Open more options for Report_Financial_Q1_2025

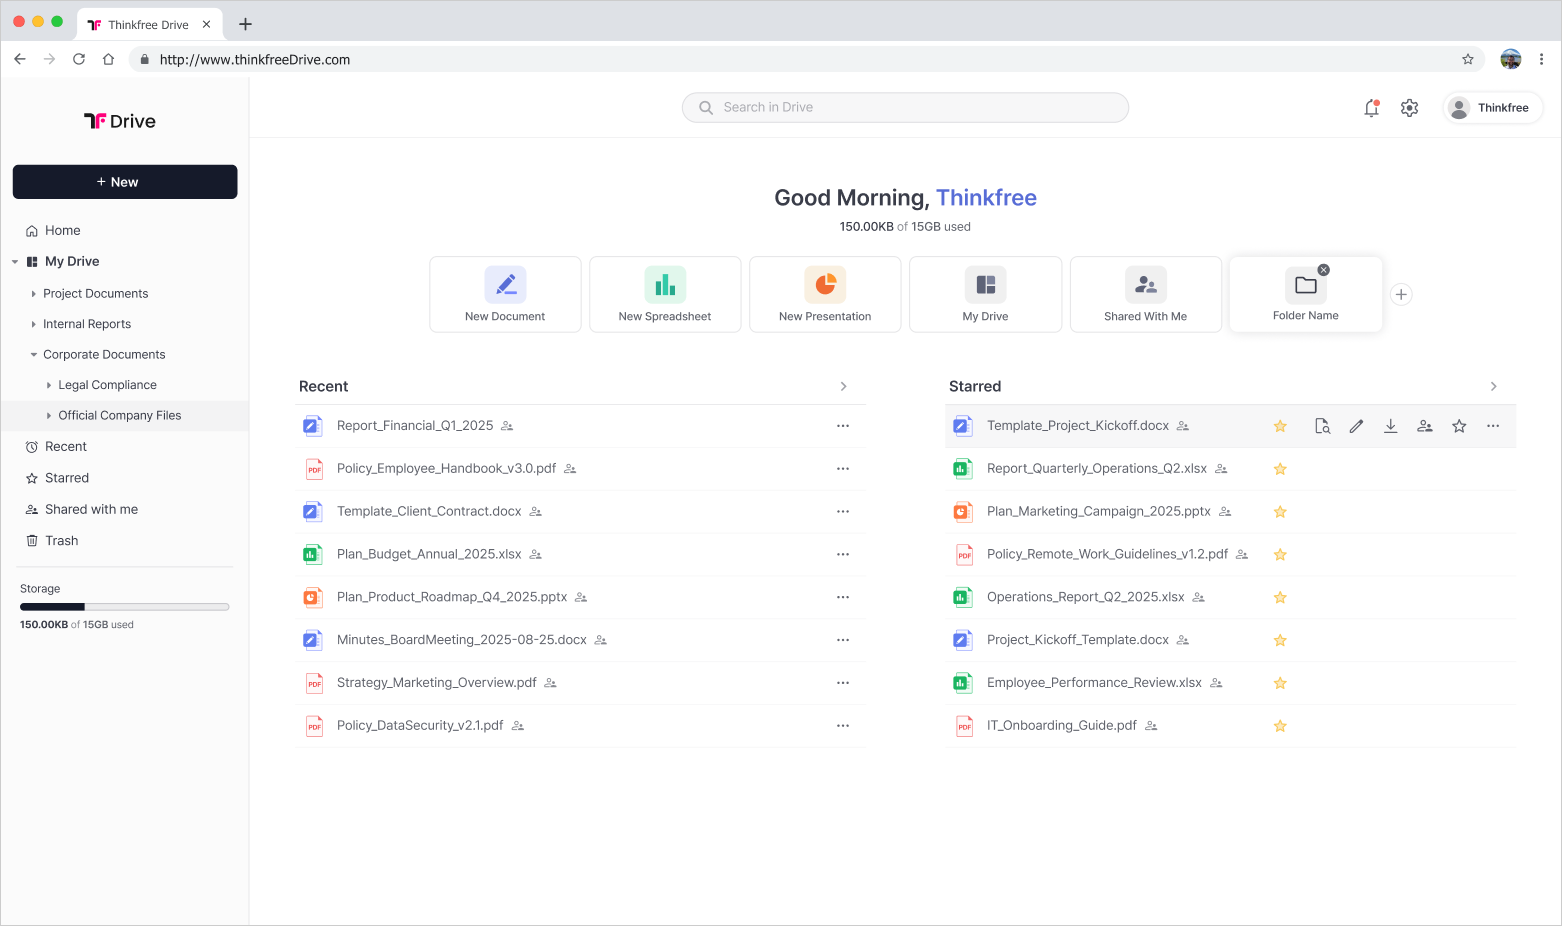pyautogui.click(x=843, y=426)
